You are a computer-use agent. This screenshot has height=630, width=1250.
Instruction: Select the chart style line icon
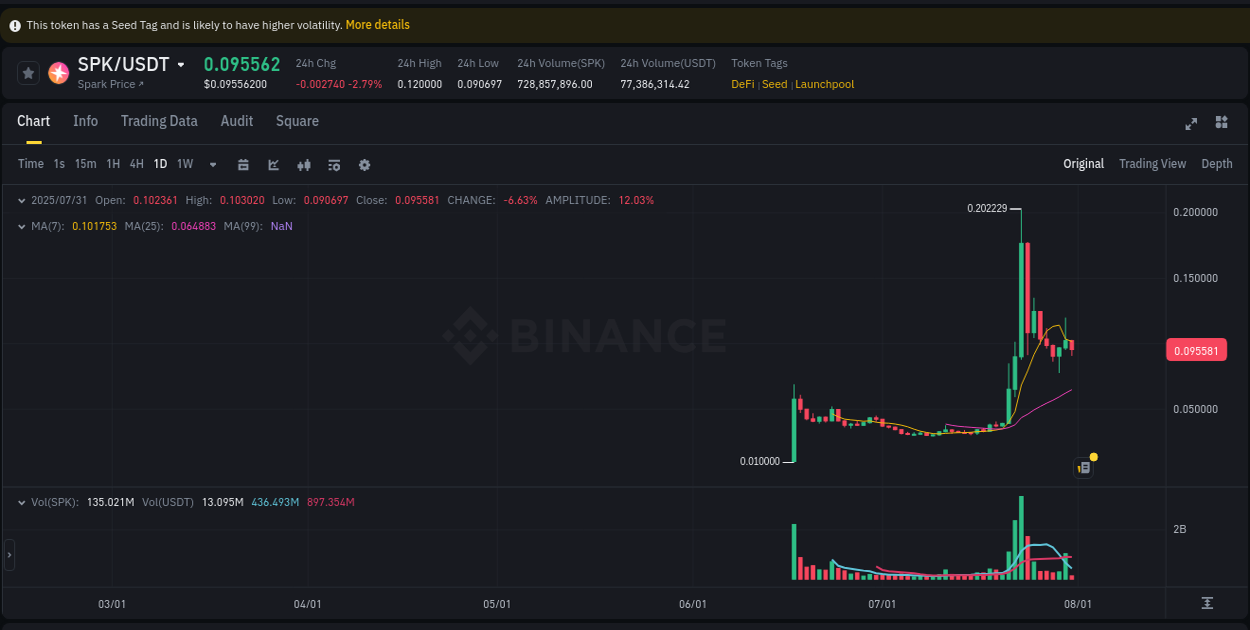click(x=273, y=164)
